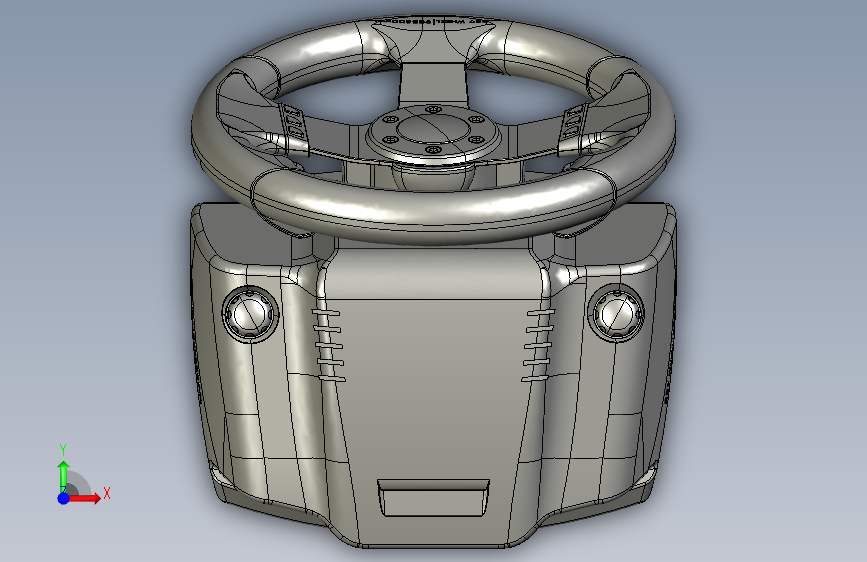
Task: Select the rectangular recess at the base front
Action: tap(433, 498)
